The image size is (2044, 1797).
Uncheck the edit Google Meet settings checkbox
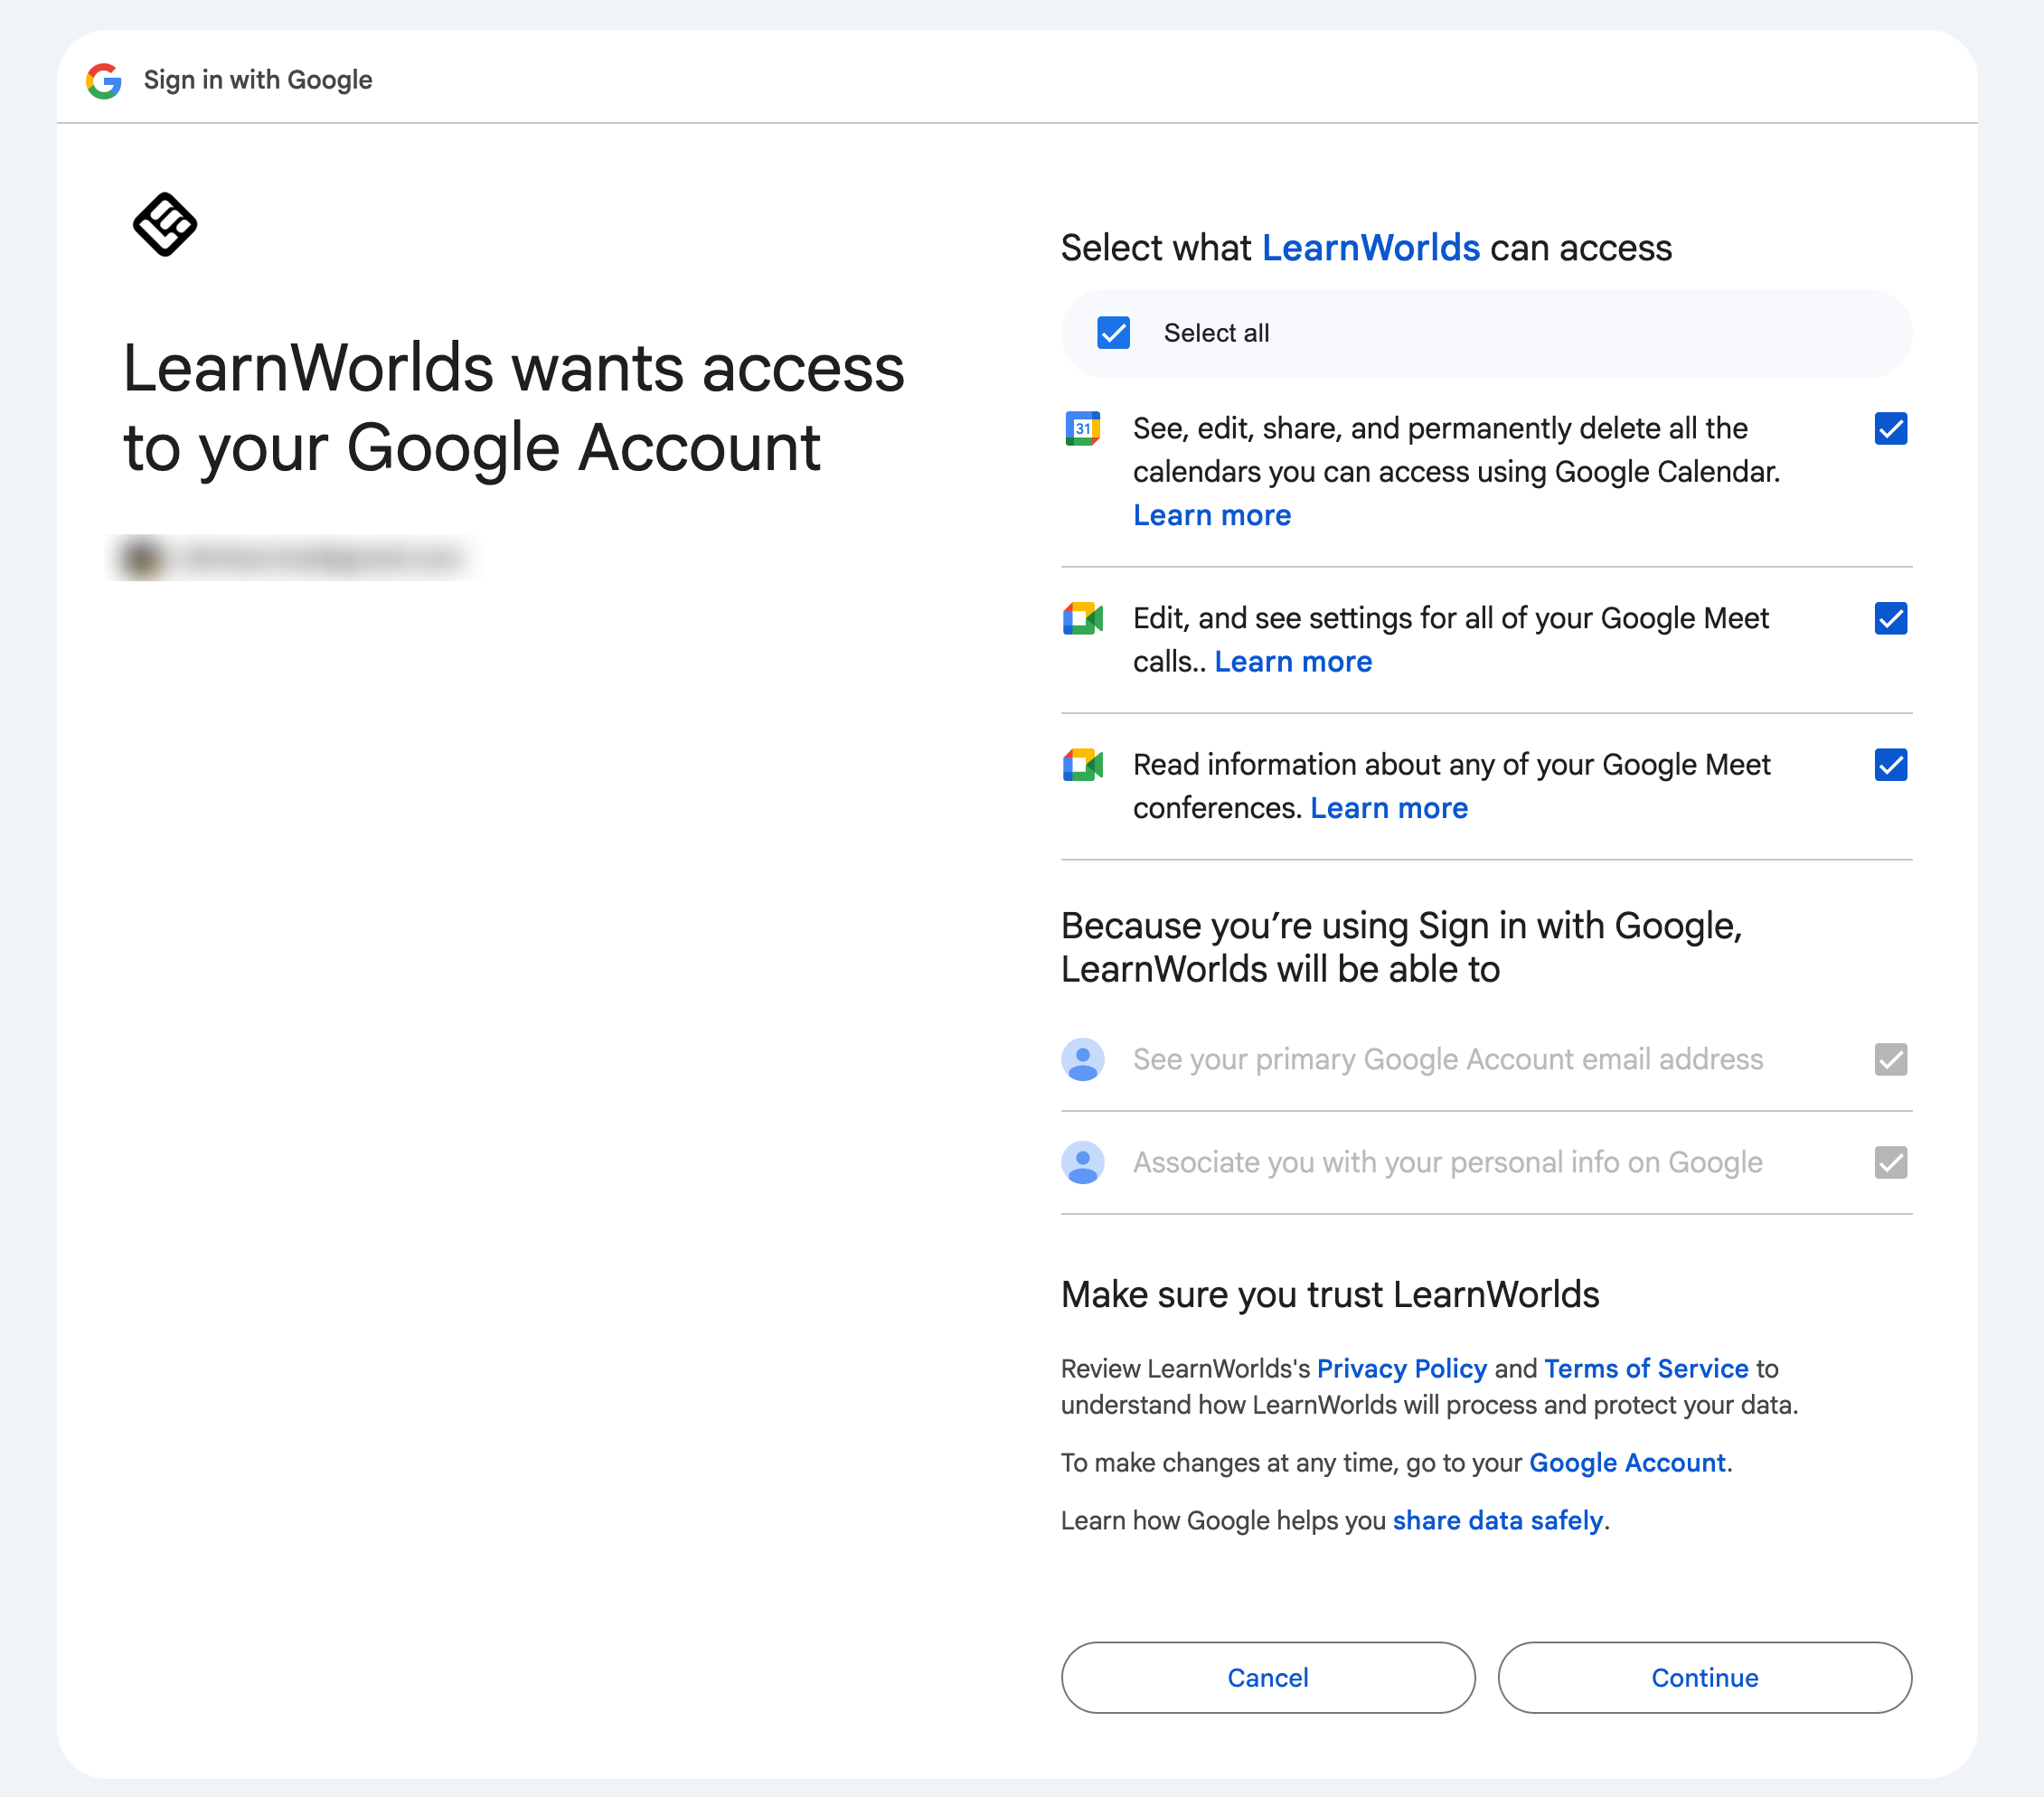[1890, 619]
